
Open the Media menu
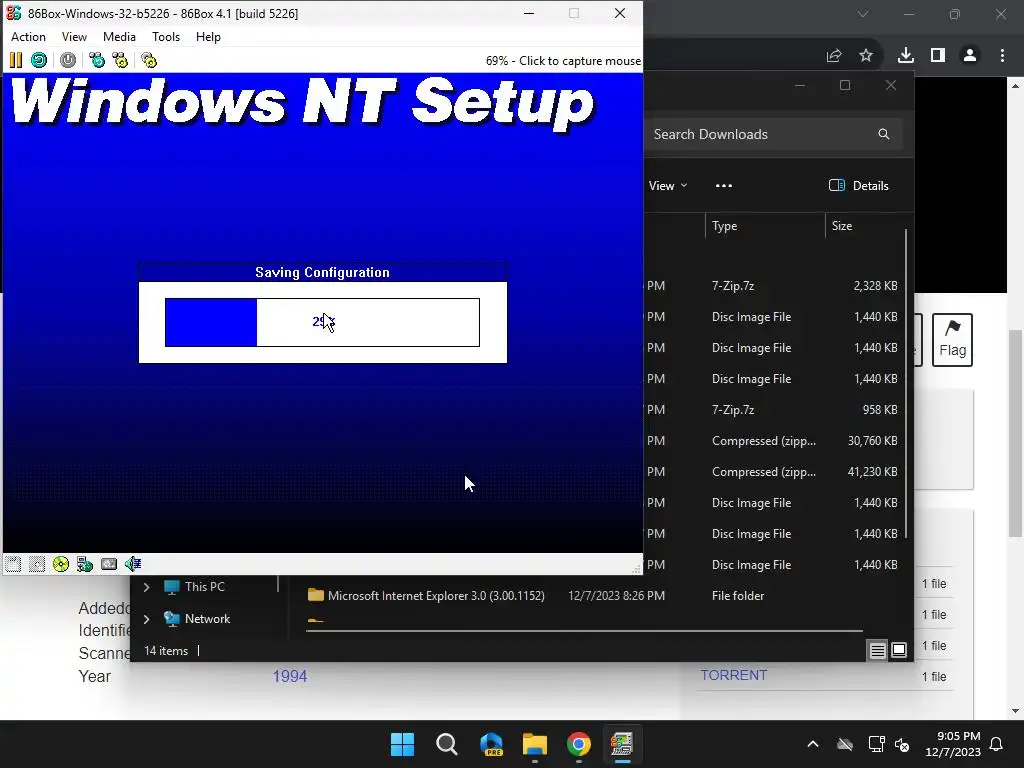(120, 37)
